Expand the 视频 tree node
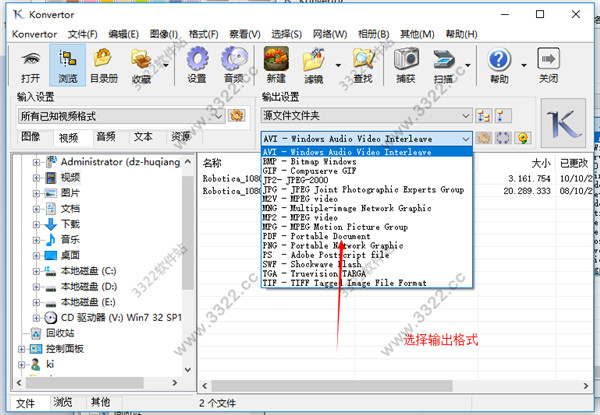 [x=36, y=178]
